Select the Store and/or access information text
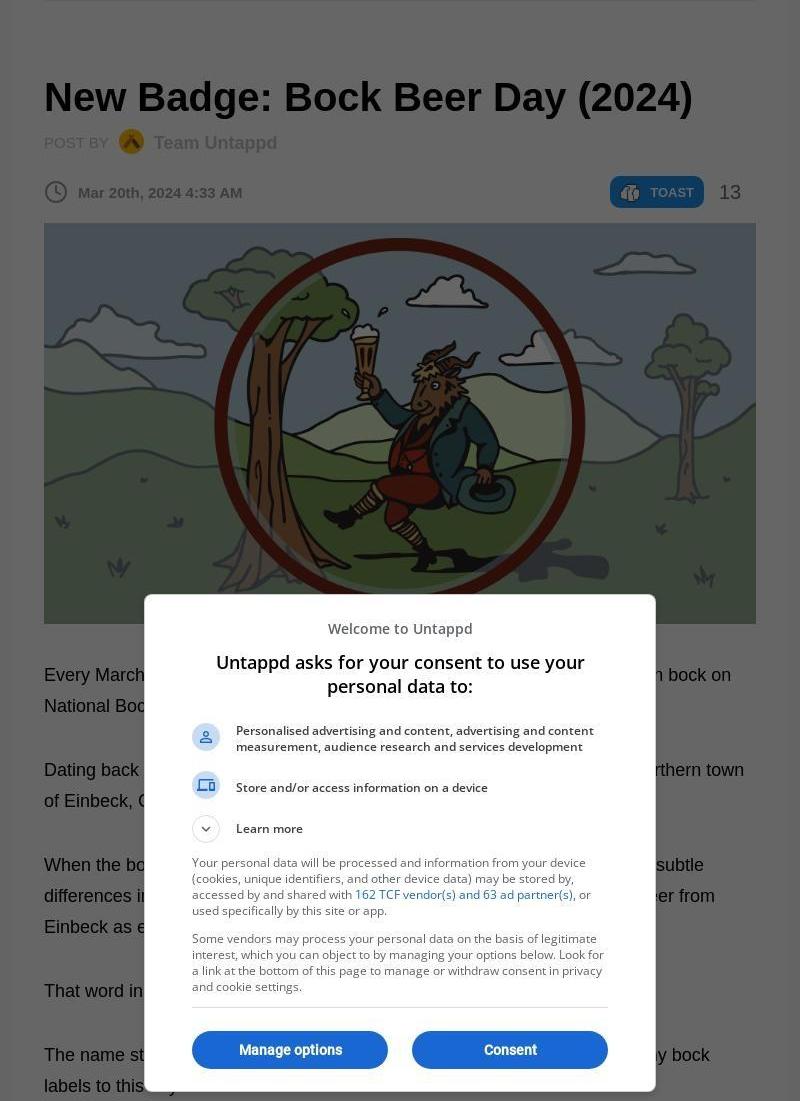Screen dimensions: 800x1101 coord(362,788)
